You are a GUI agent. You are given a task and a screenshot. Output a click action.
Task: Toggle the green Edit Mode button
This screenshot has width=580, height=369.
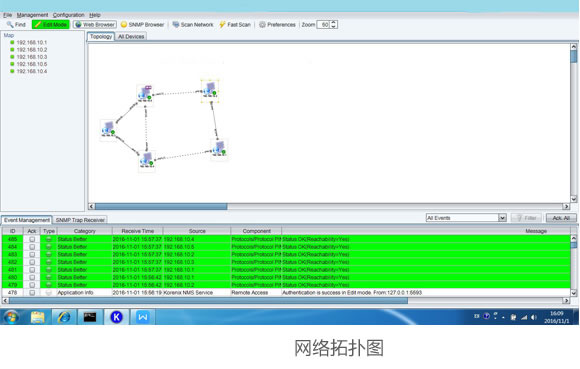click(x=51, y=24)
